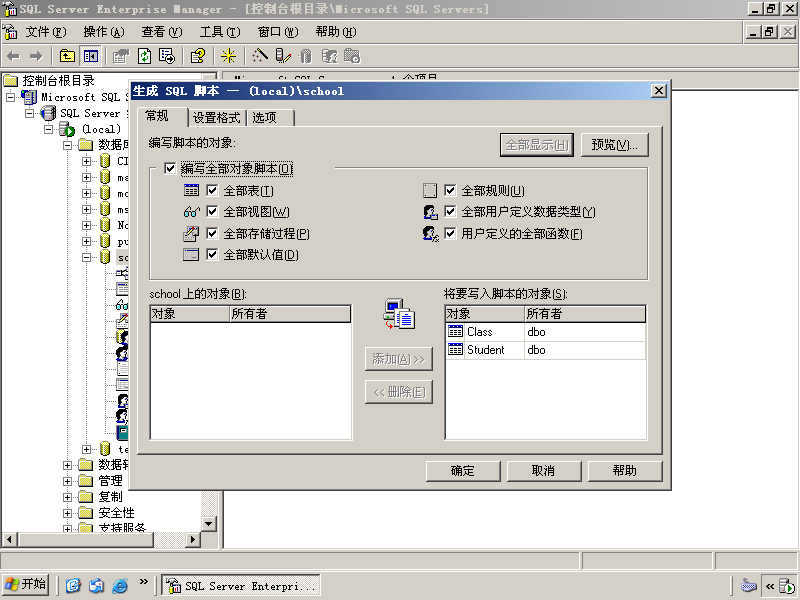Collapse the (local) server node
The height and width of the screenshot is (600, 800).
[48, 129]
